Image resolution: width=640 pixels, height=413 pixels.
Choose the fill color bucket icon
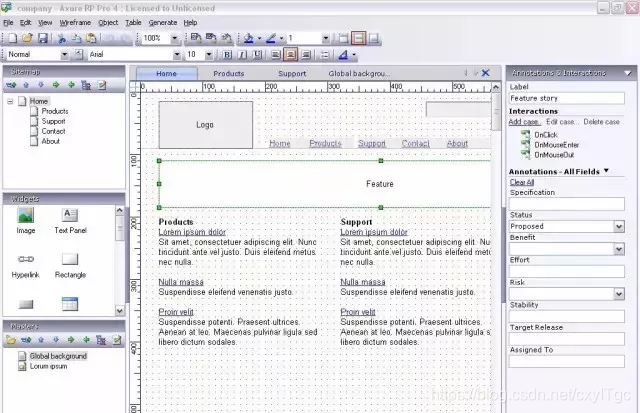click(249, 38)
